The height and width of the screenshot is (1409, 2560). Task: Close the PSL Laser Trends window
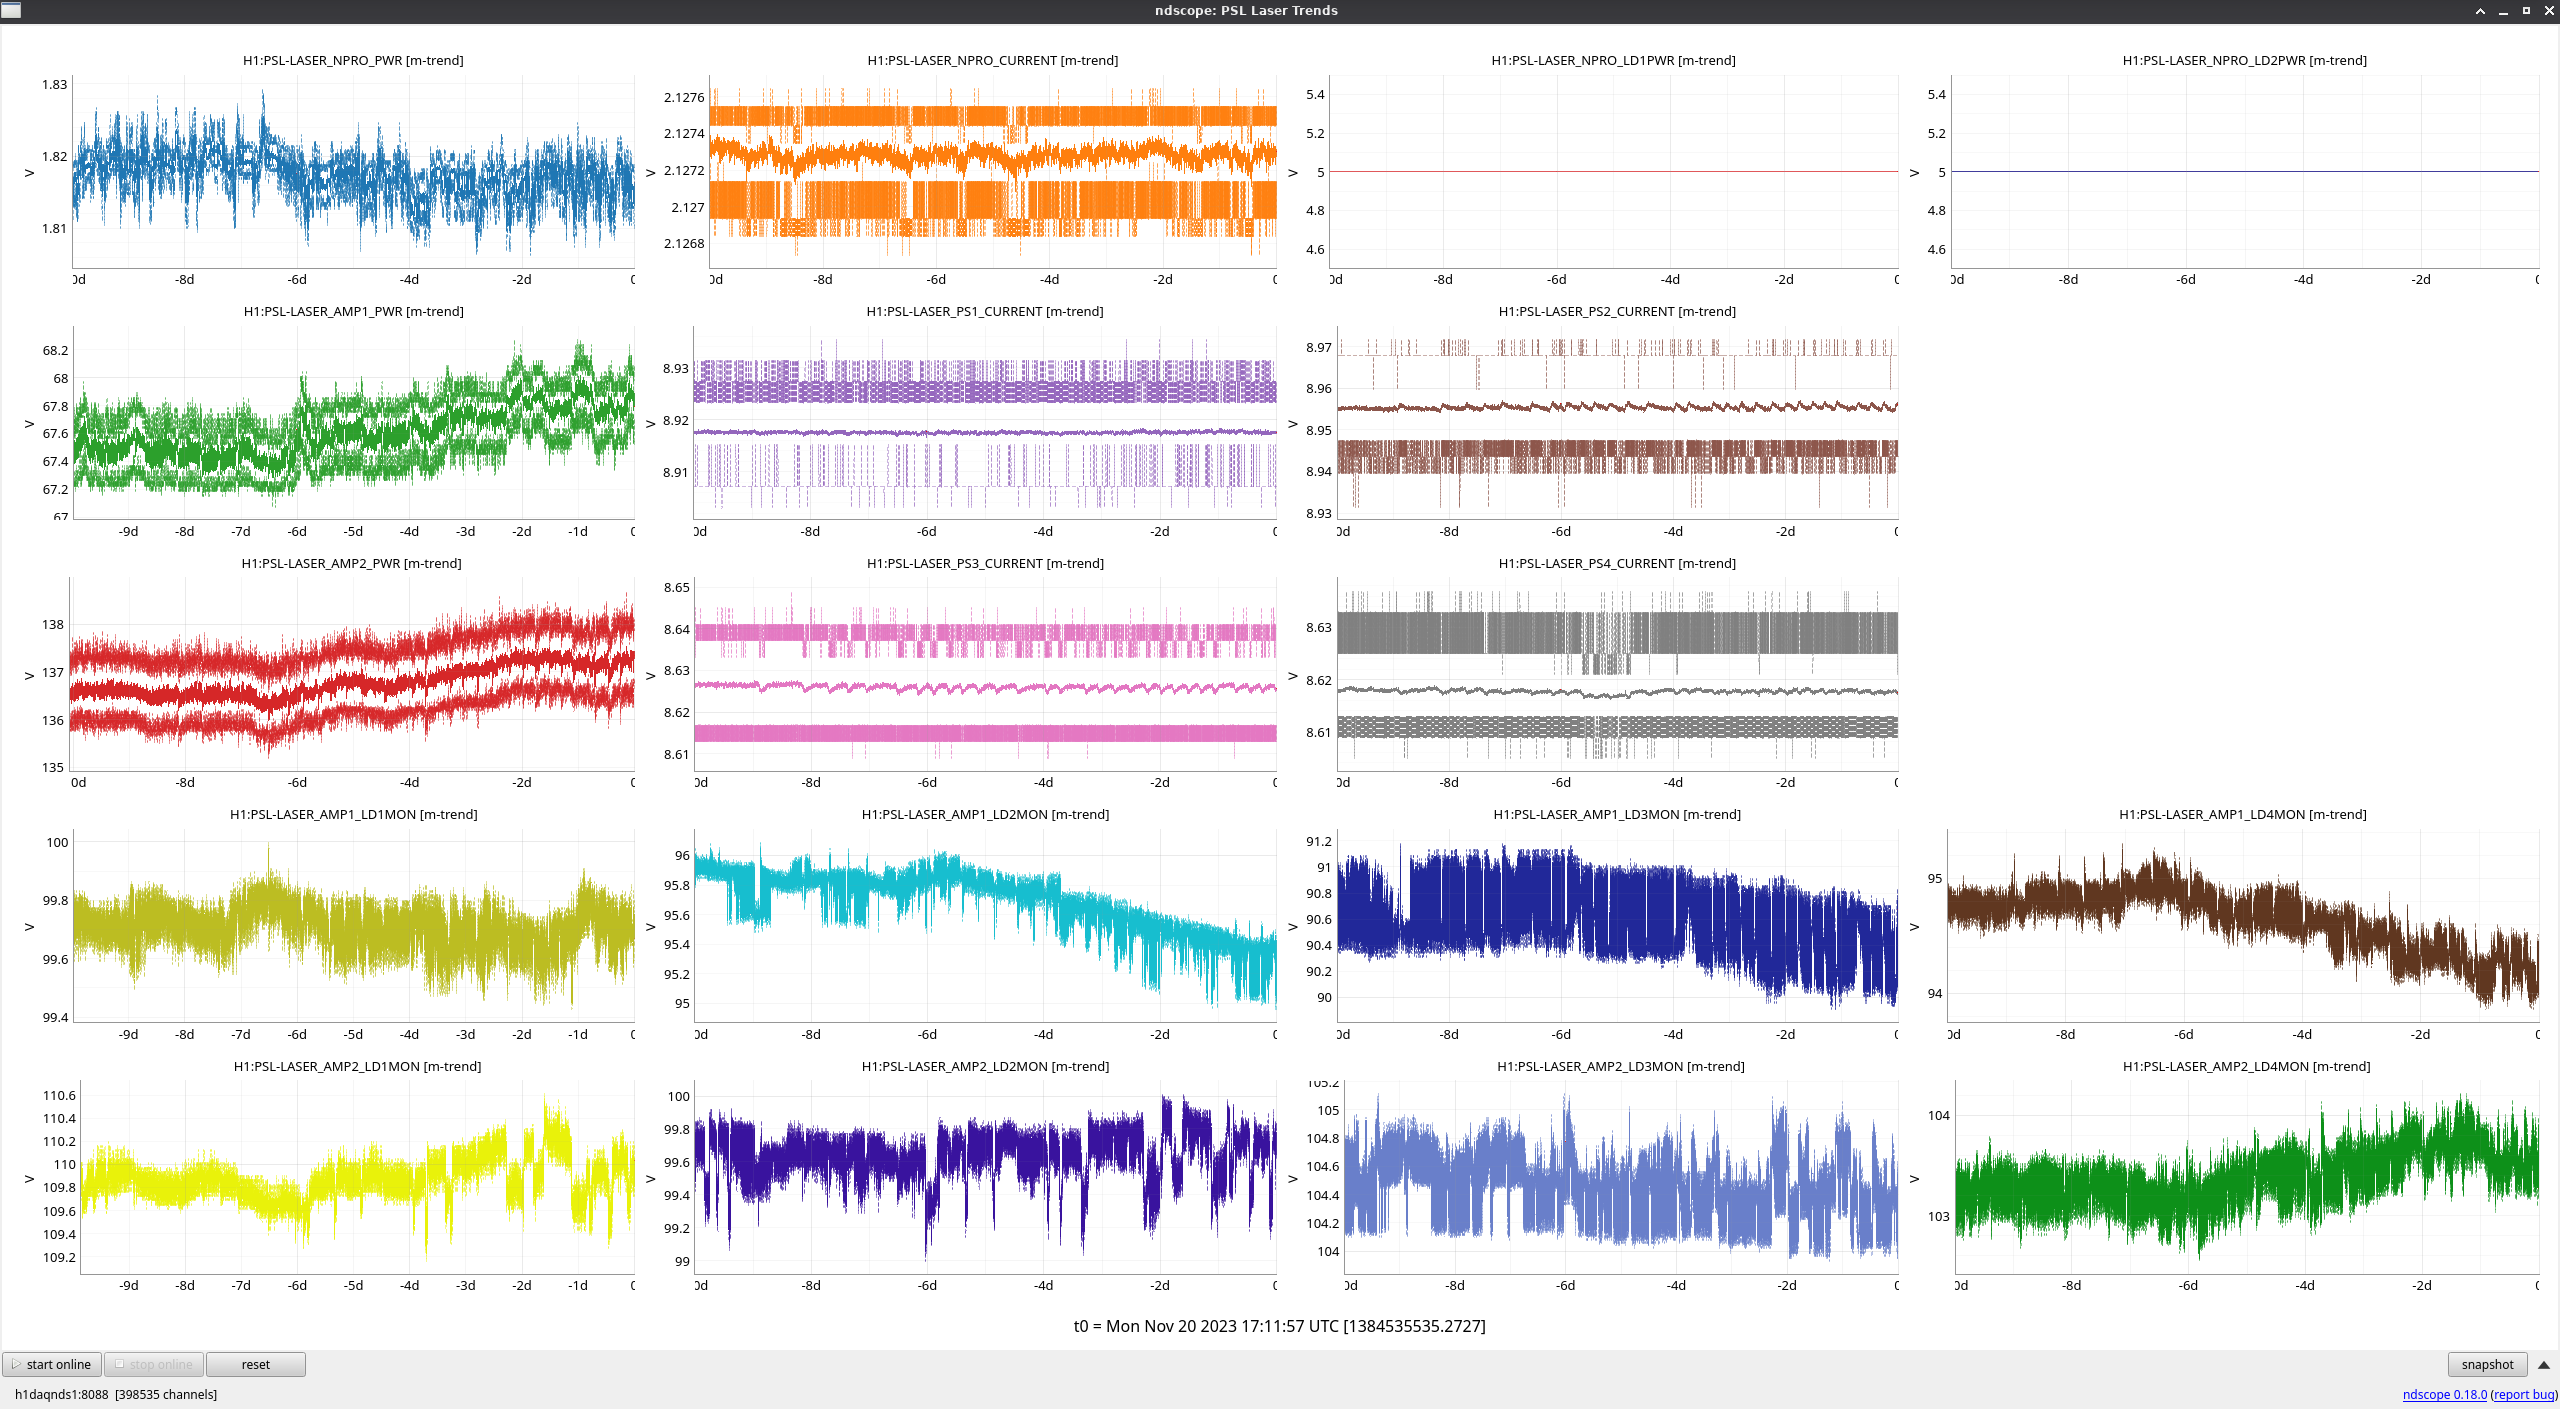2549,11
